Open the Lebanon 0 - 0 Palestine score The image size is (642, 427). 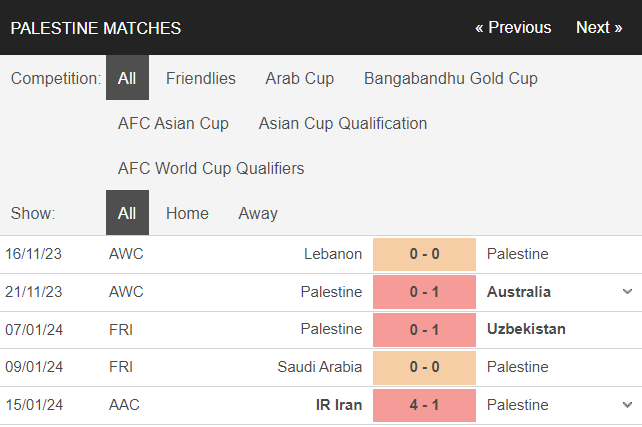point(424,254)
